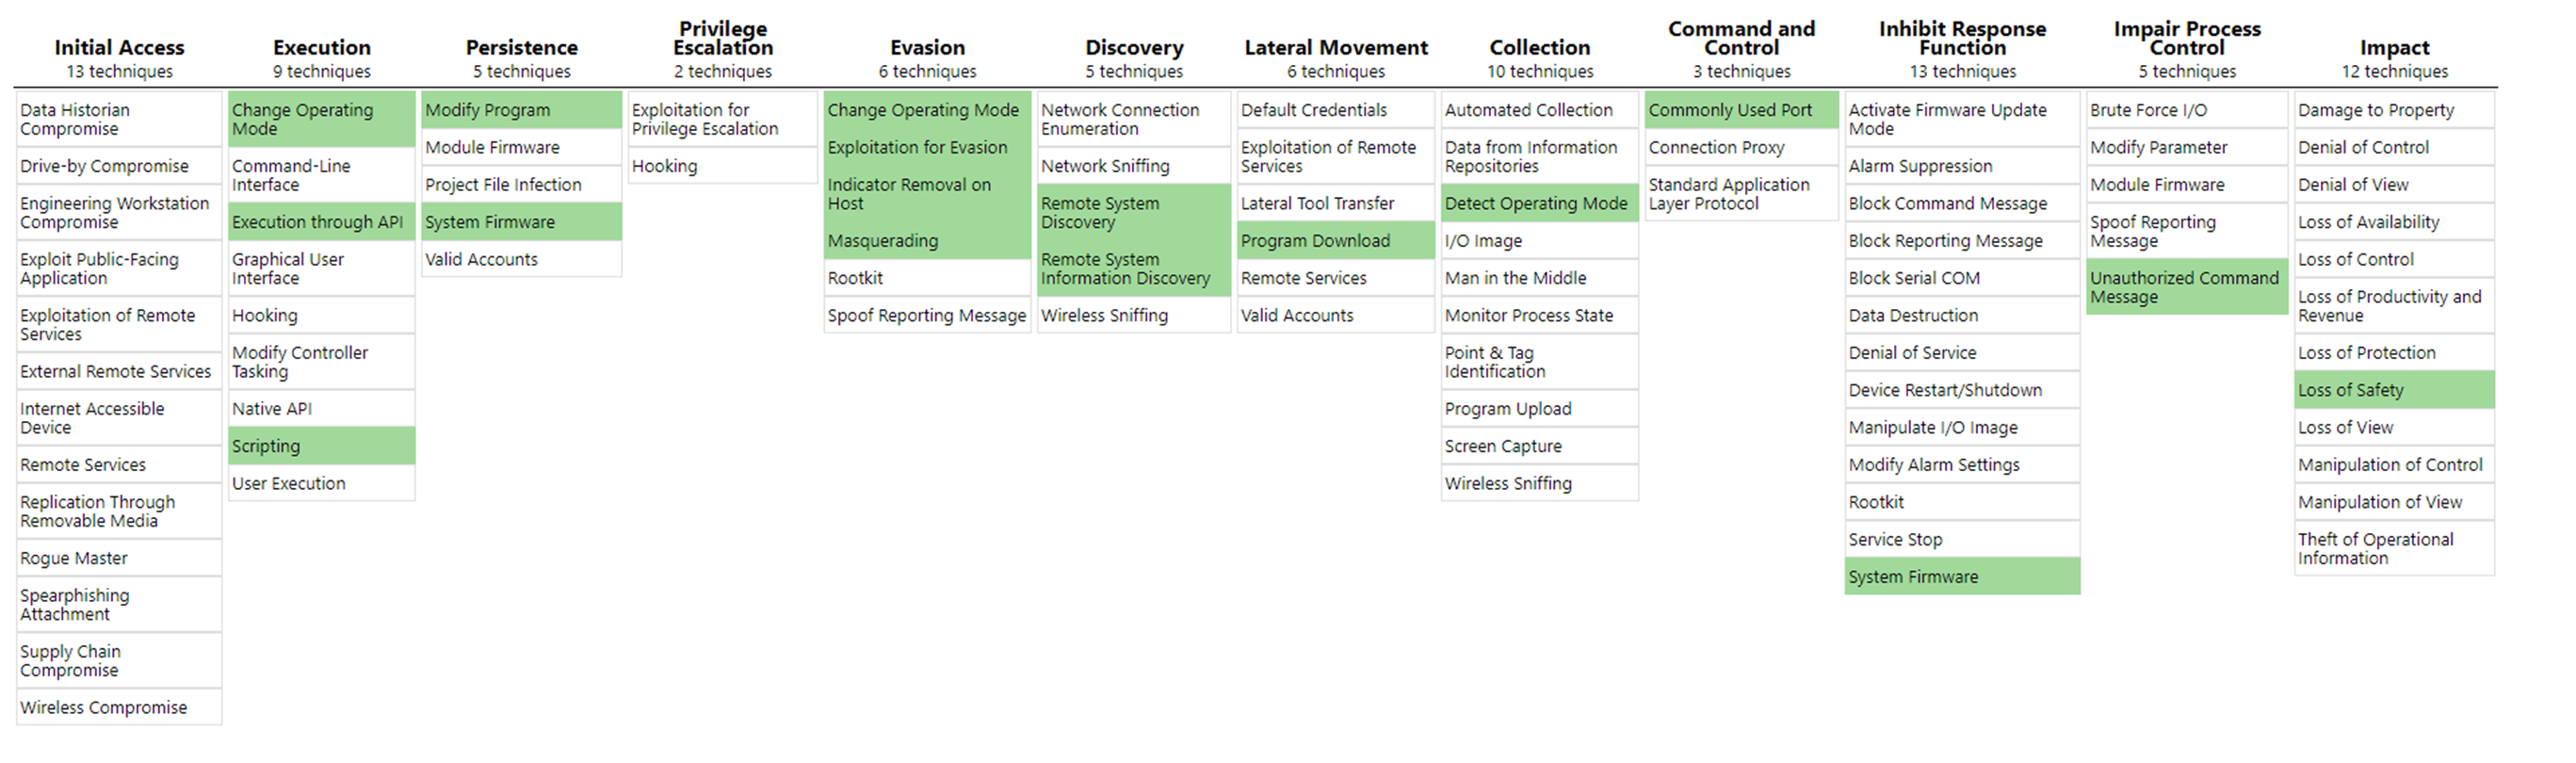Open the Evasion tactic header

[927, 47]
